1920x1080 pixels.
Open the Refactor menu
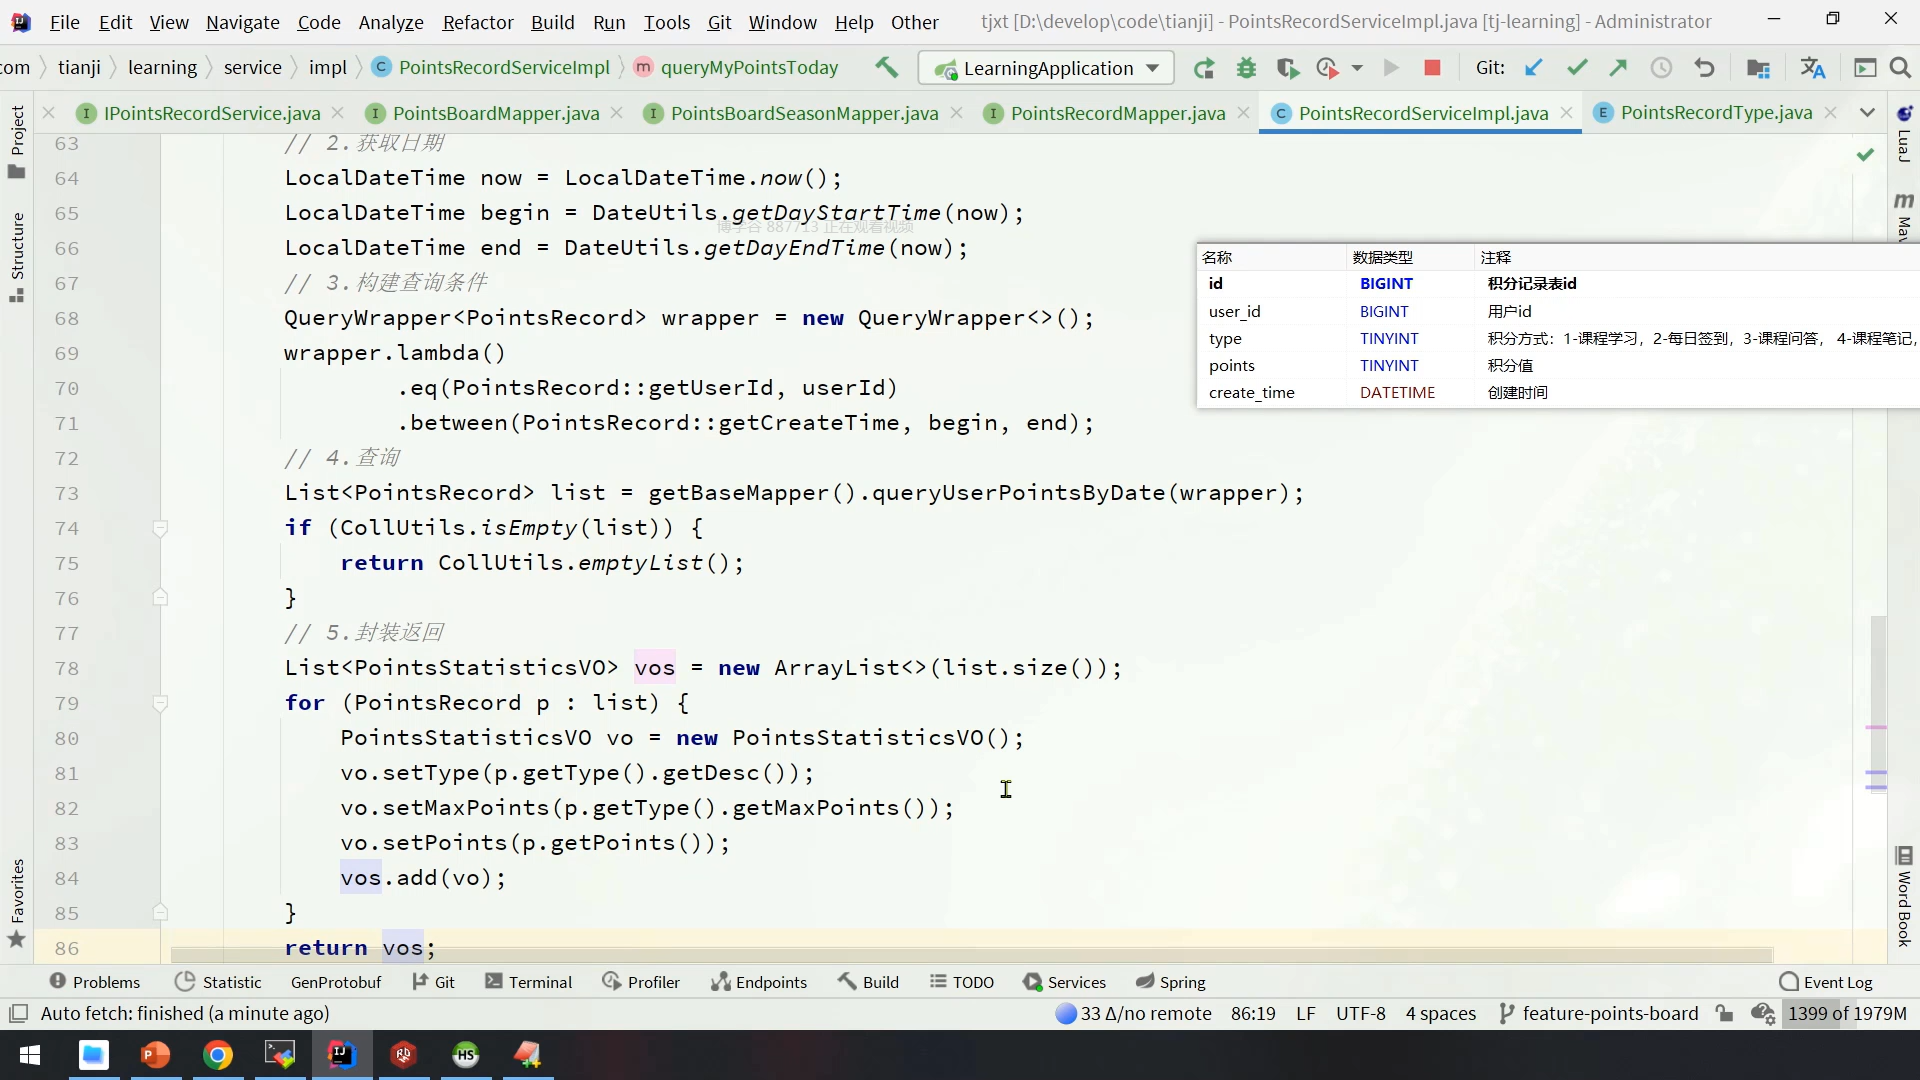point(477,22)
